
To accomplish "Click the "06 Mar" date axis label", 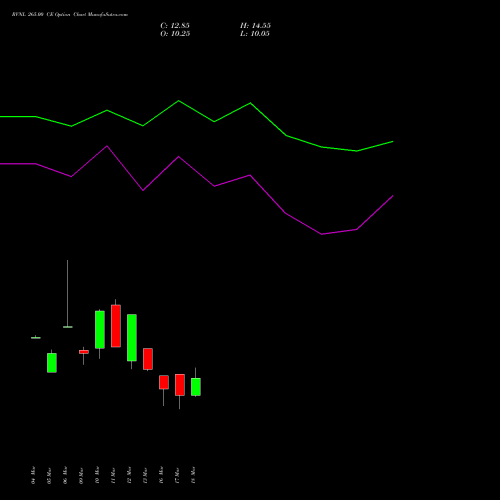I will [65, 475].
